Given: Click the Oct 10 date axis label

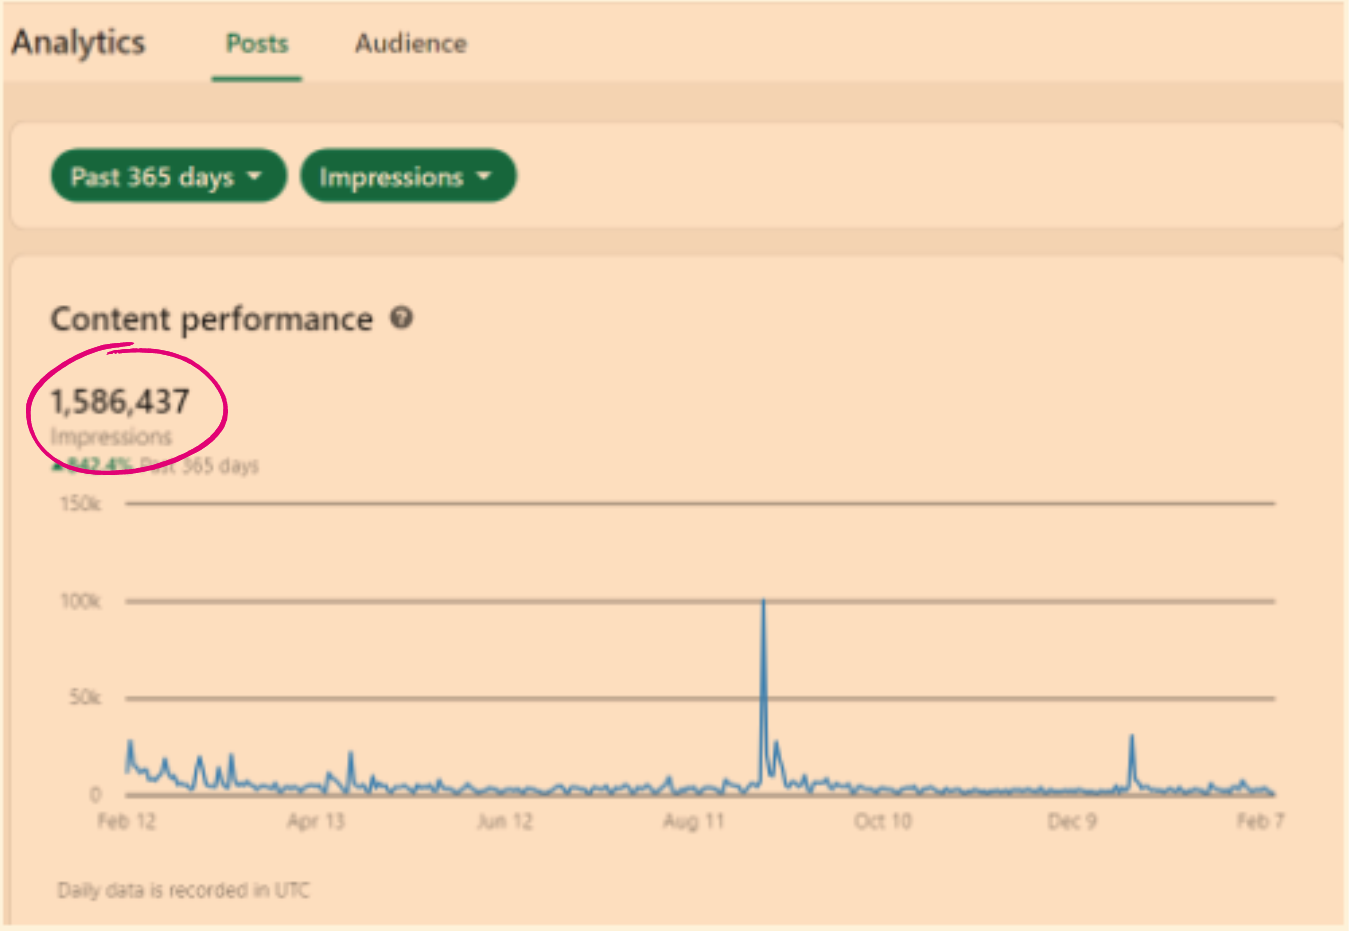Looking at the screenshot, I should pyautogui.click(x=882, y=821).
